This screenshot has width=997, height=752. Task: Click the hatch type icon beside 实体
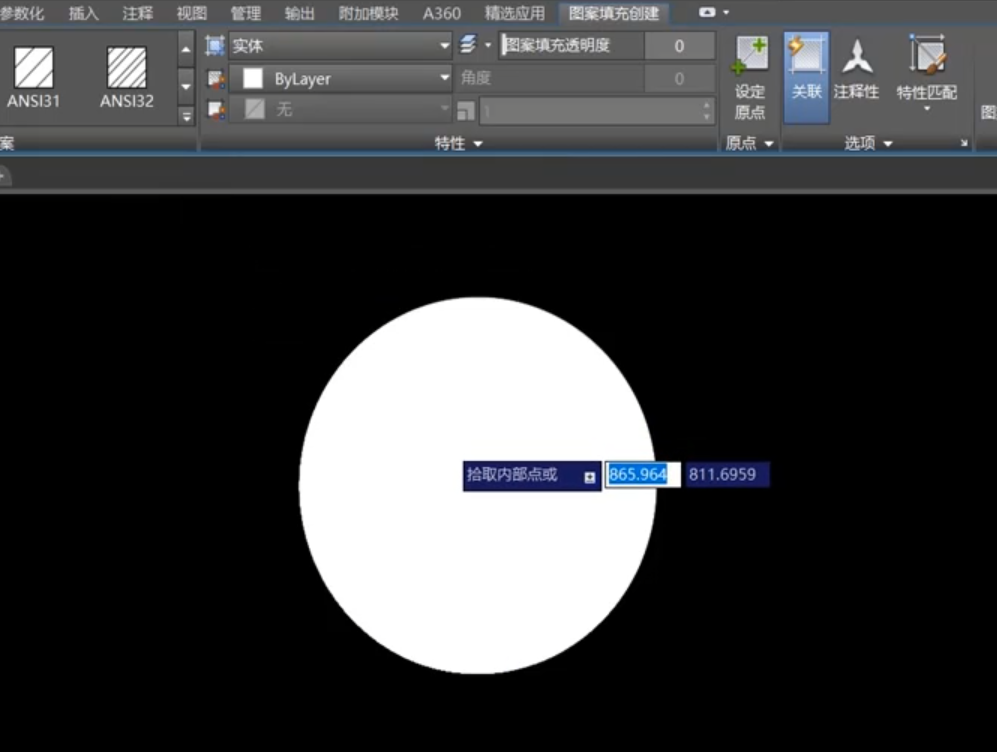click(215, 46)
